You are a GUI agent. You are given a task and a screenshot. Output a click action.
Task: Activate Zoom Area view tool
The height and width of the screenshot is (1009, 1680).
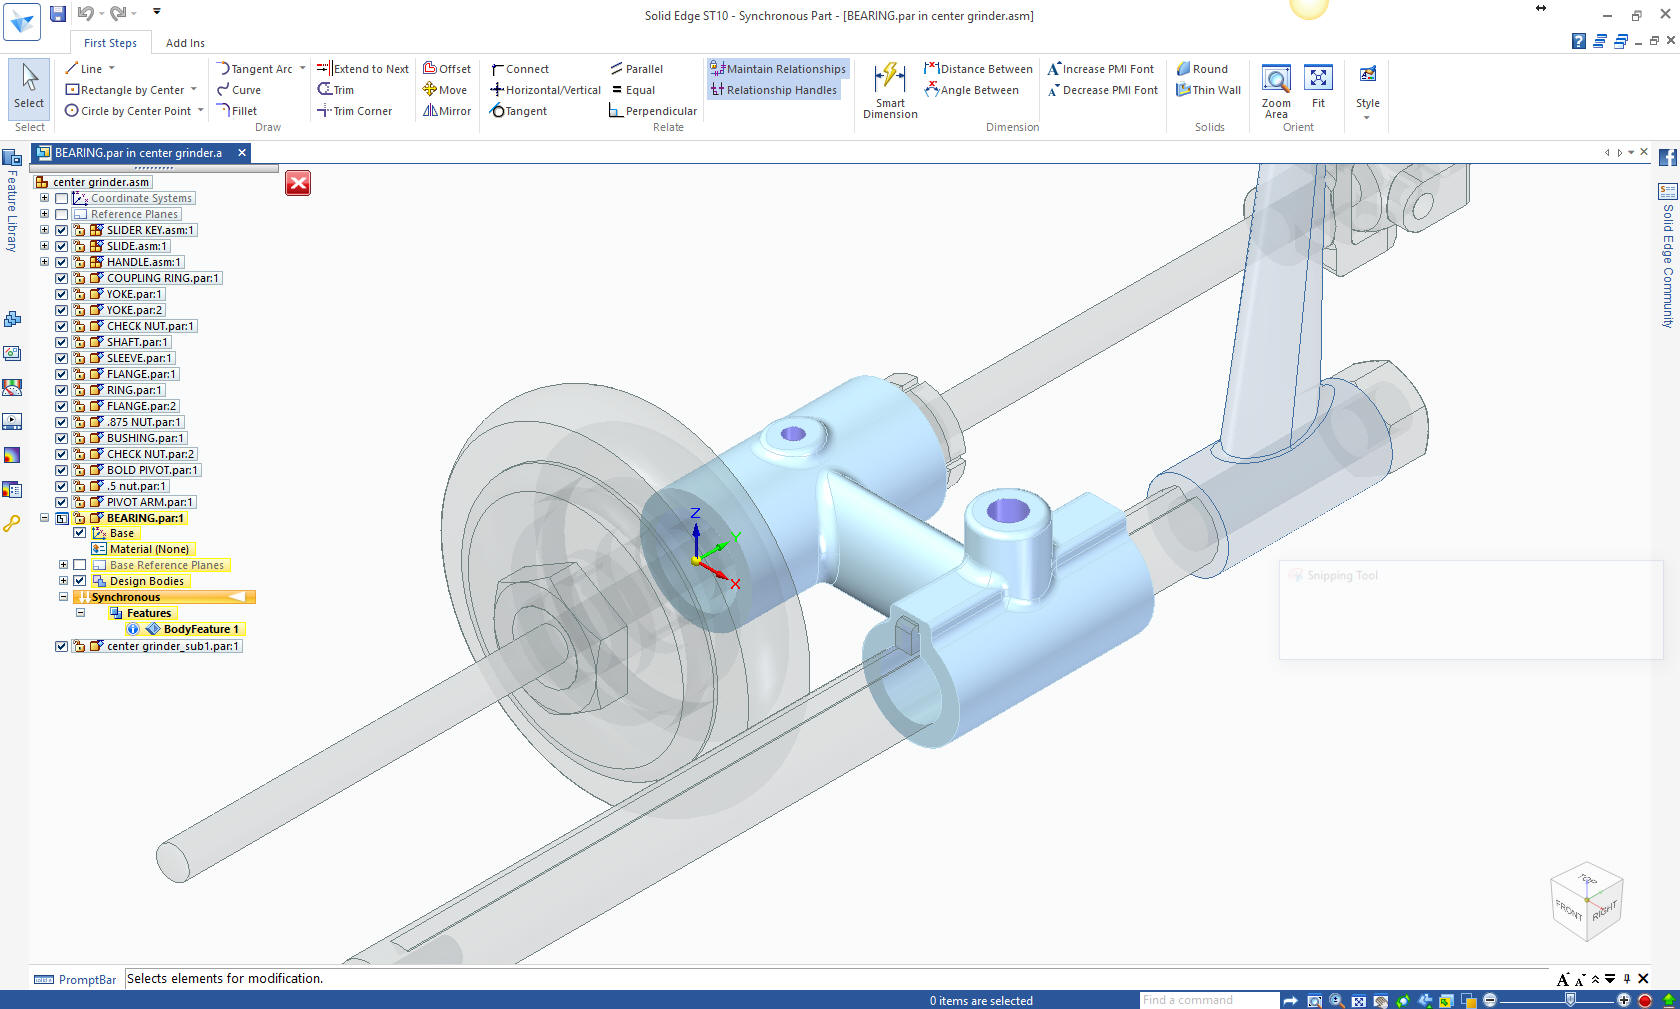(x=1276, y=91)
